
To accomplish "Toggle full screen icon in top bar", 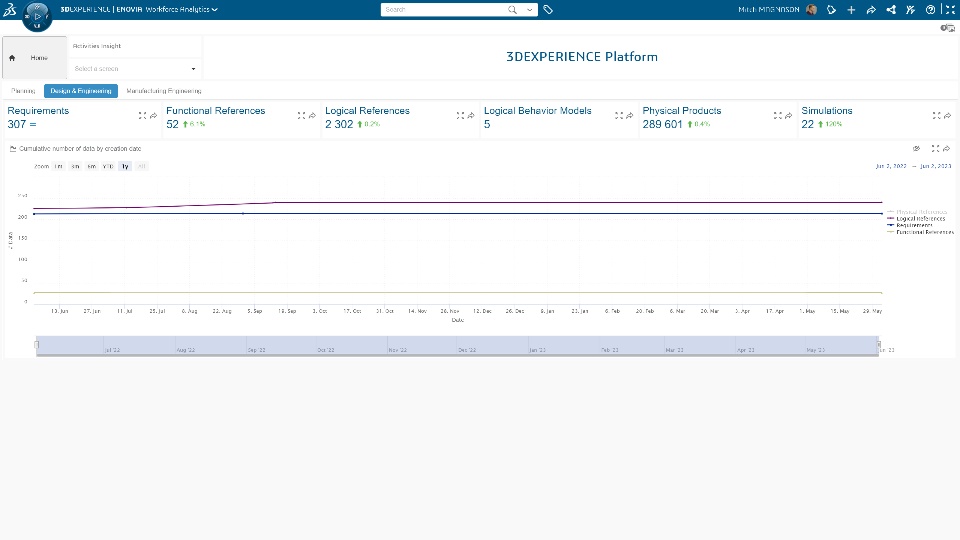I will click(x=950, y=10).
